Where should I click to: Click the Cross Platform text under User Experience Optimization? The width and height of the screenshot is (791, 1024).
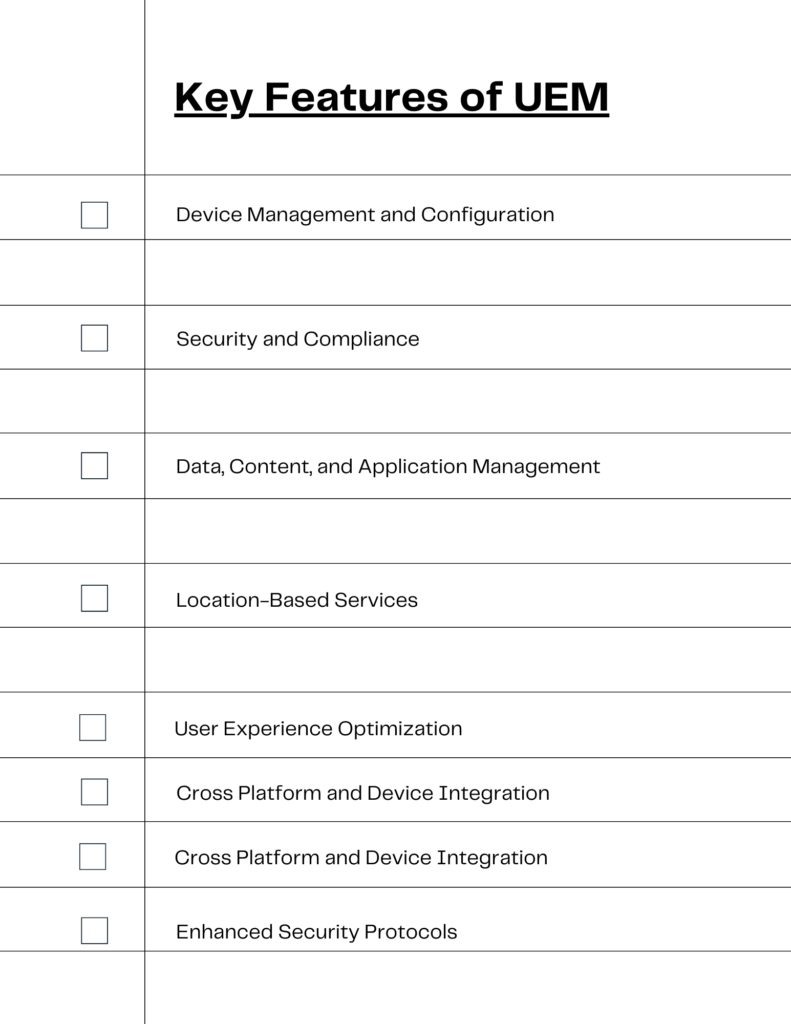tap(363, 793)
